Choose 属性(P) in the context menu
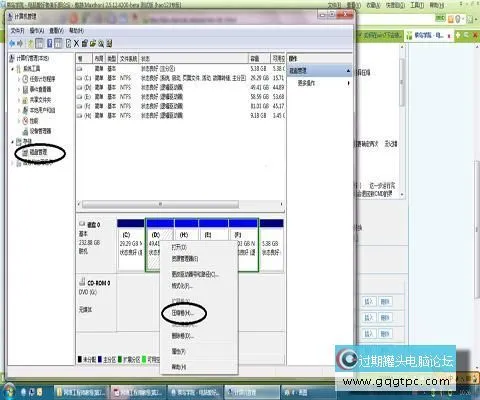 pyautogui.click(x=199, y=351)
